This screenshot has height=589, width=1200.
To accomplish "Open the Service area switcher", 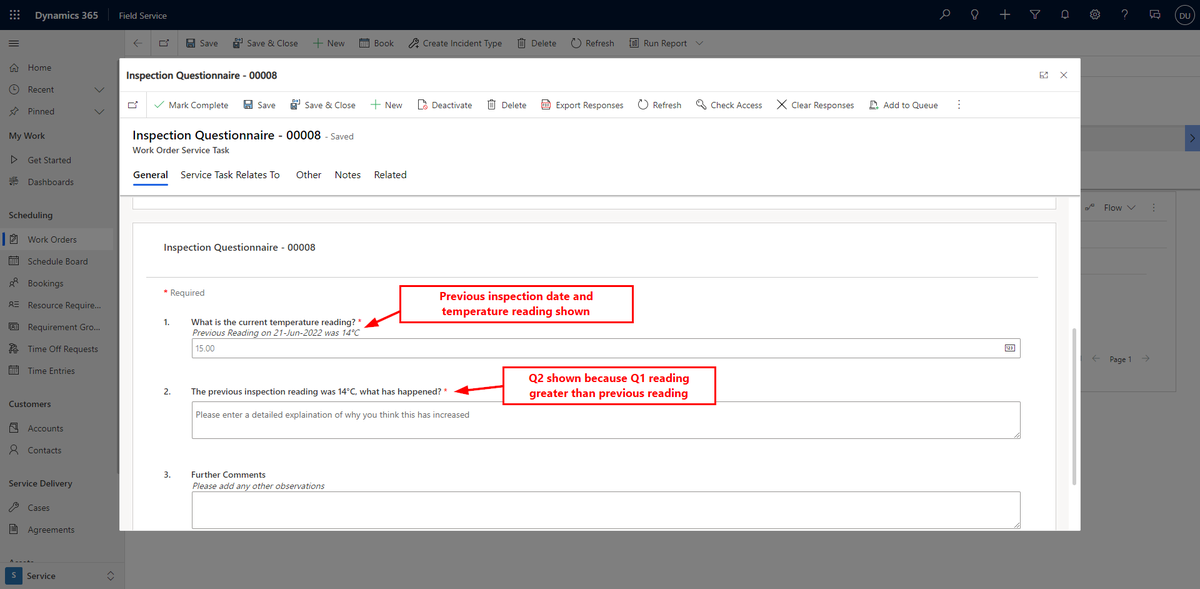I will click(60, 576).
